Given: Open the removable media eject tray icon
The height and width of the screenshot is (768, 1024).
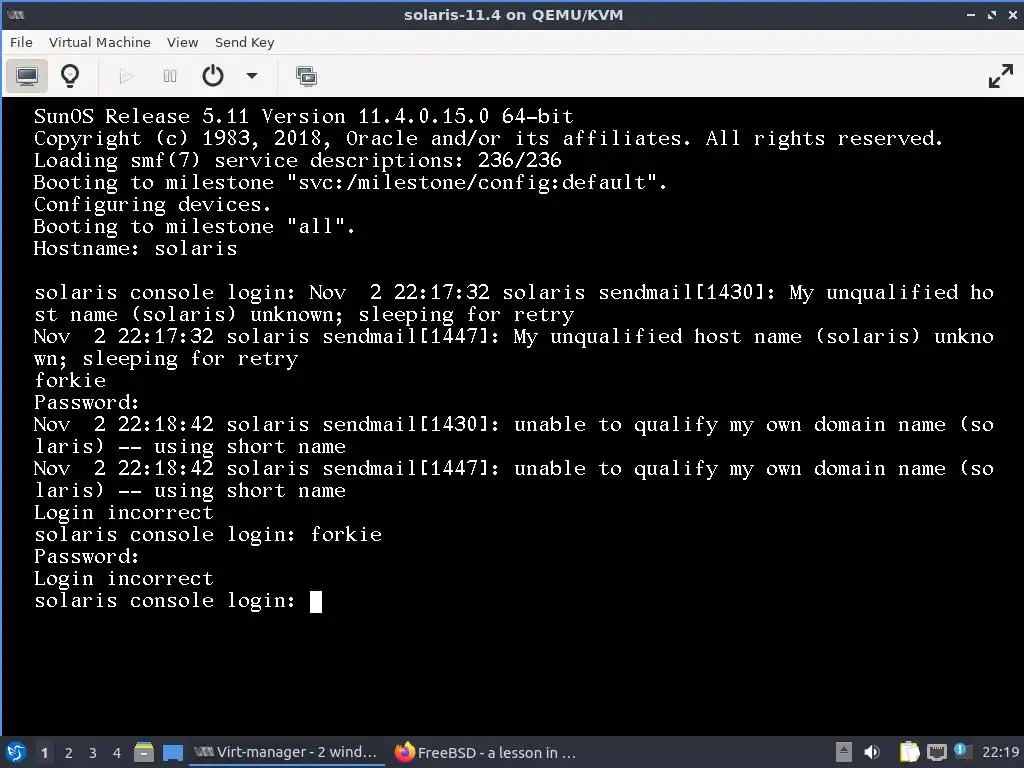Looking at the screenshot, I should point(844,752).
